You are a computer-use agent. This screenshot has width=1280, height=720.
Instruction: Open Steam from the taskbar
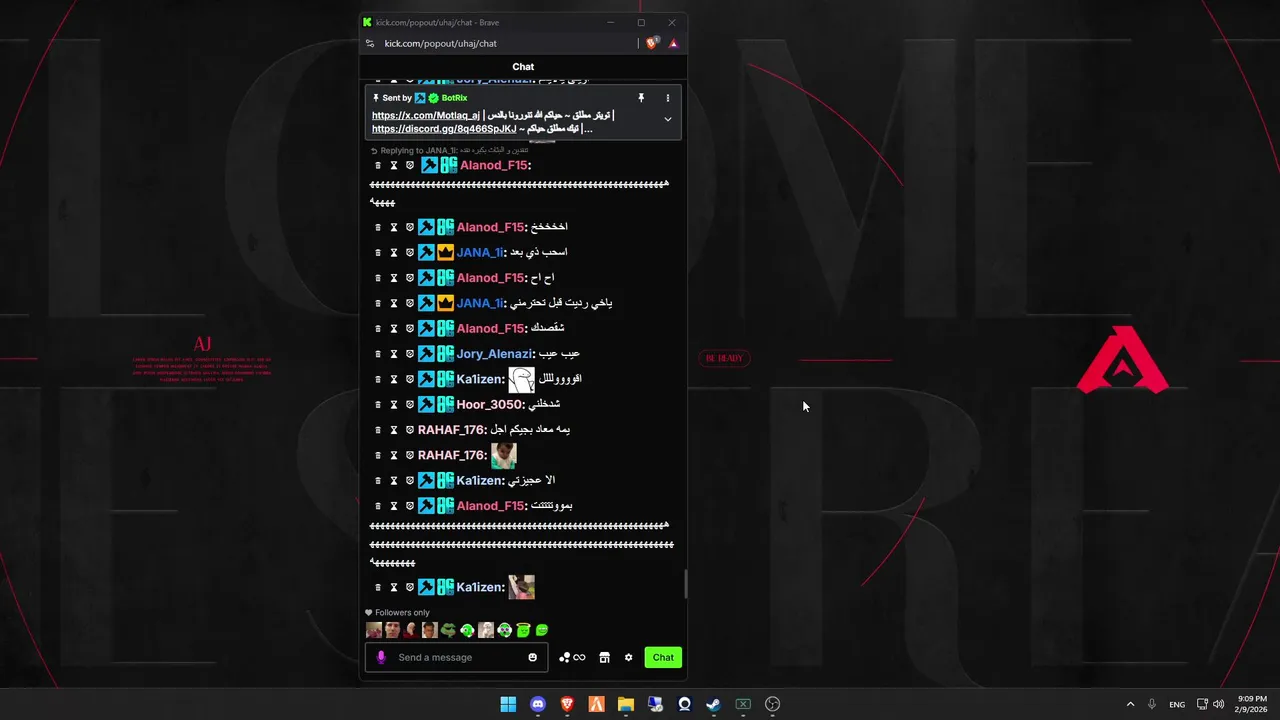(713, 704)
